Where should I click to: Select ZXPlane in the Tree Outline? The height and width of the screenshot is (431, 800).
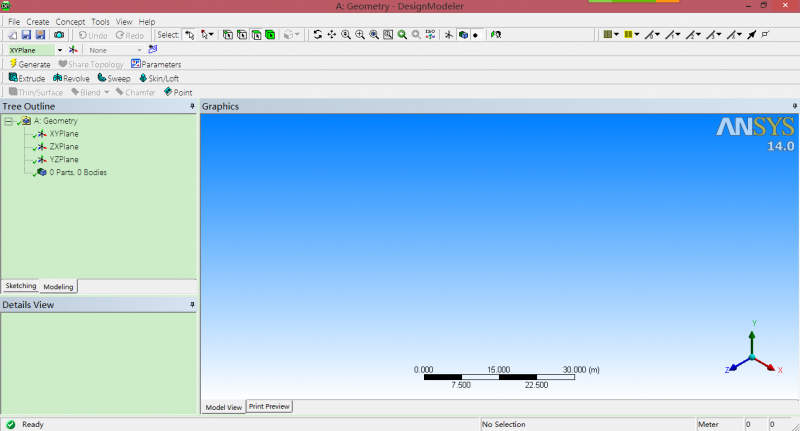[x=64, y=146]
